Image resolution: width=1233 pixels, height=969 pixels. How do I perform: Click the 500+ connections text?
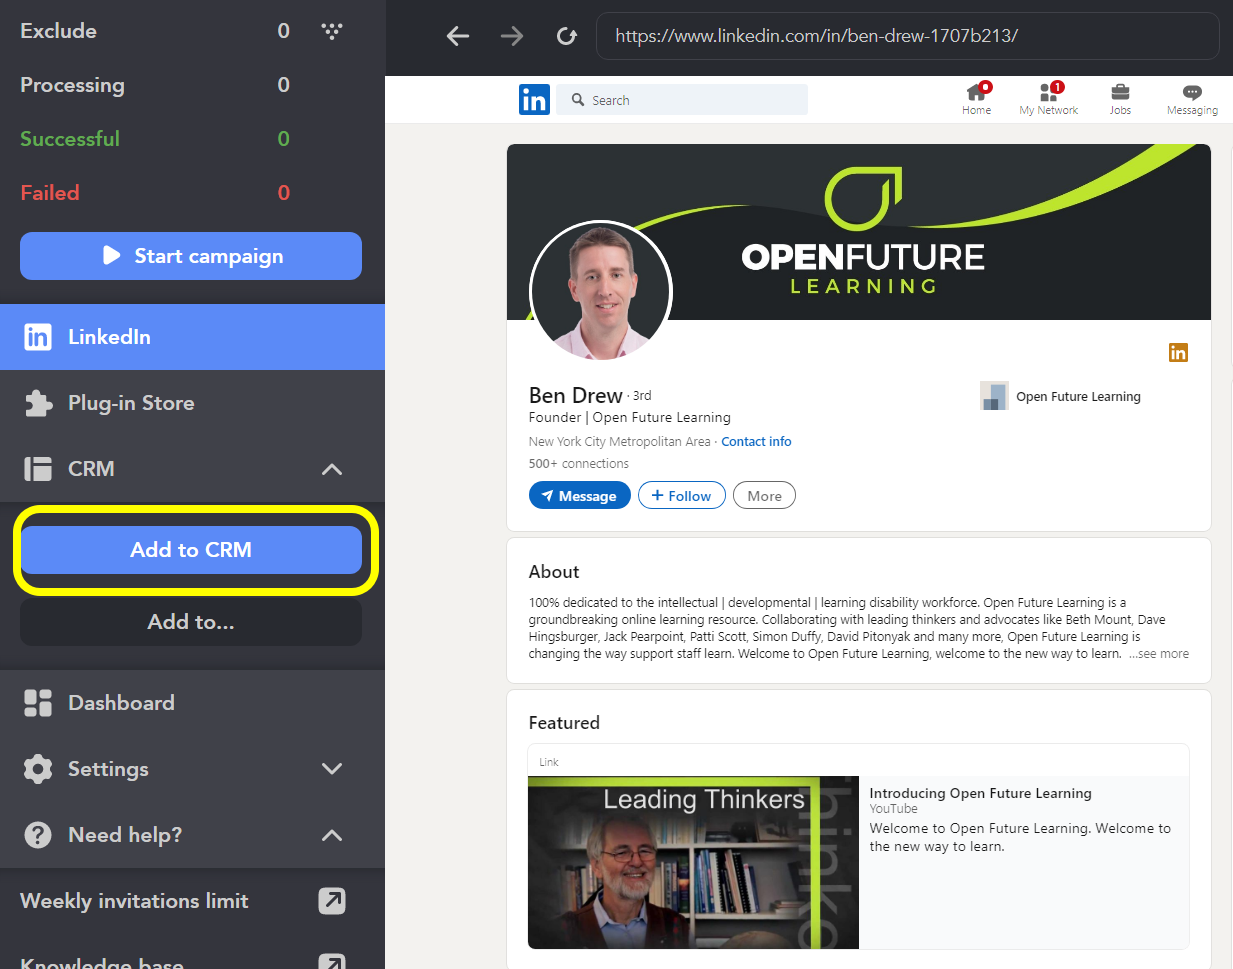pos(579,464)
